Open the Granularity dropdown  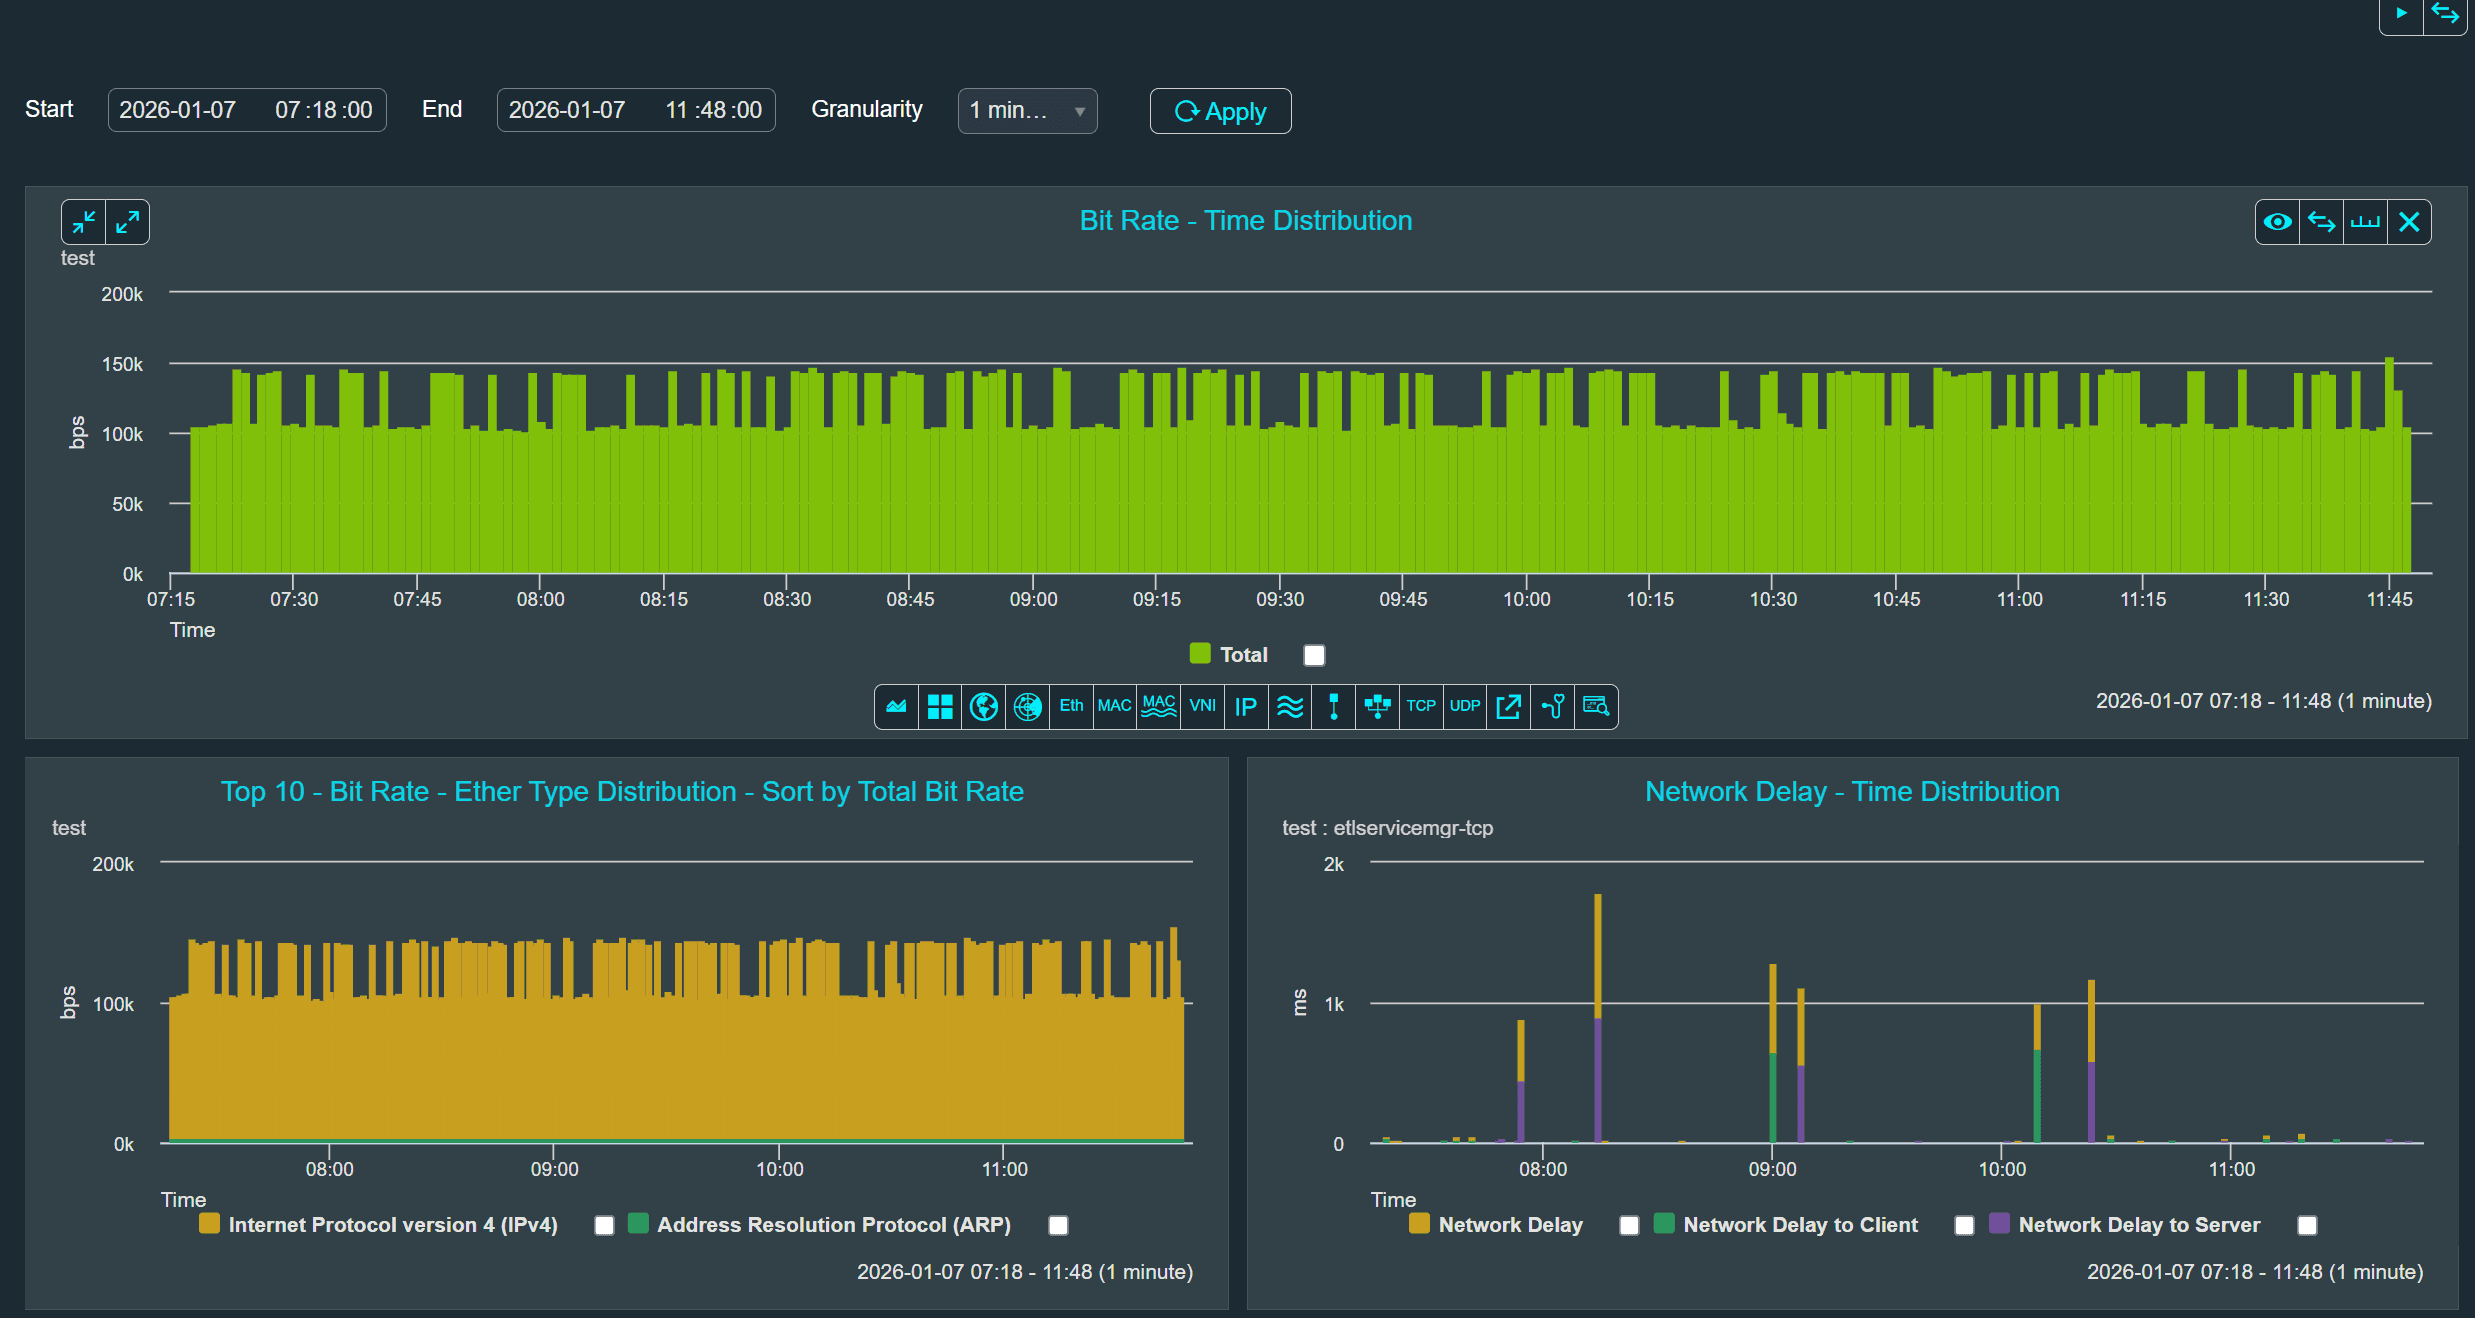(x=1027, y=111)
